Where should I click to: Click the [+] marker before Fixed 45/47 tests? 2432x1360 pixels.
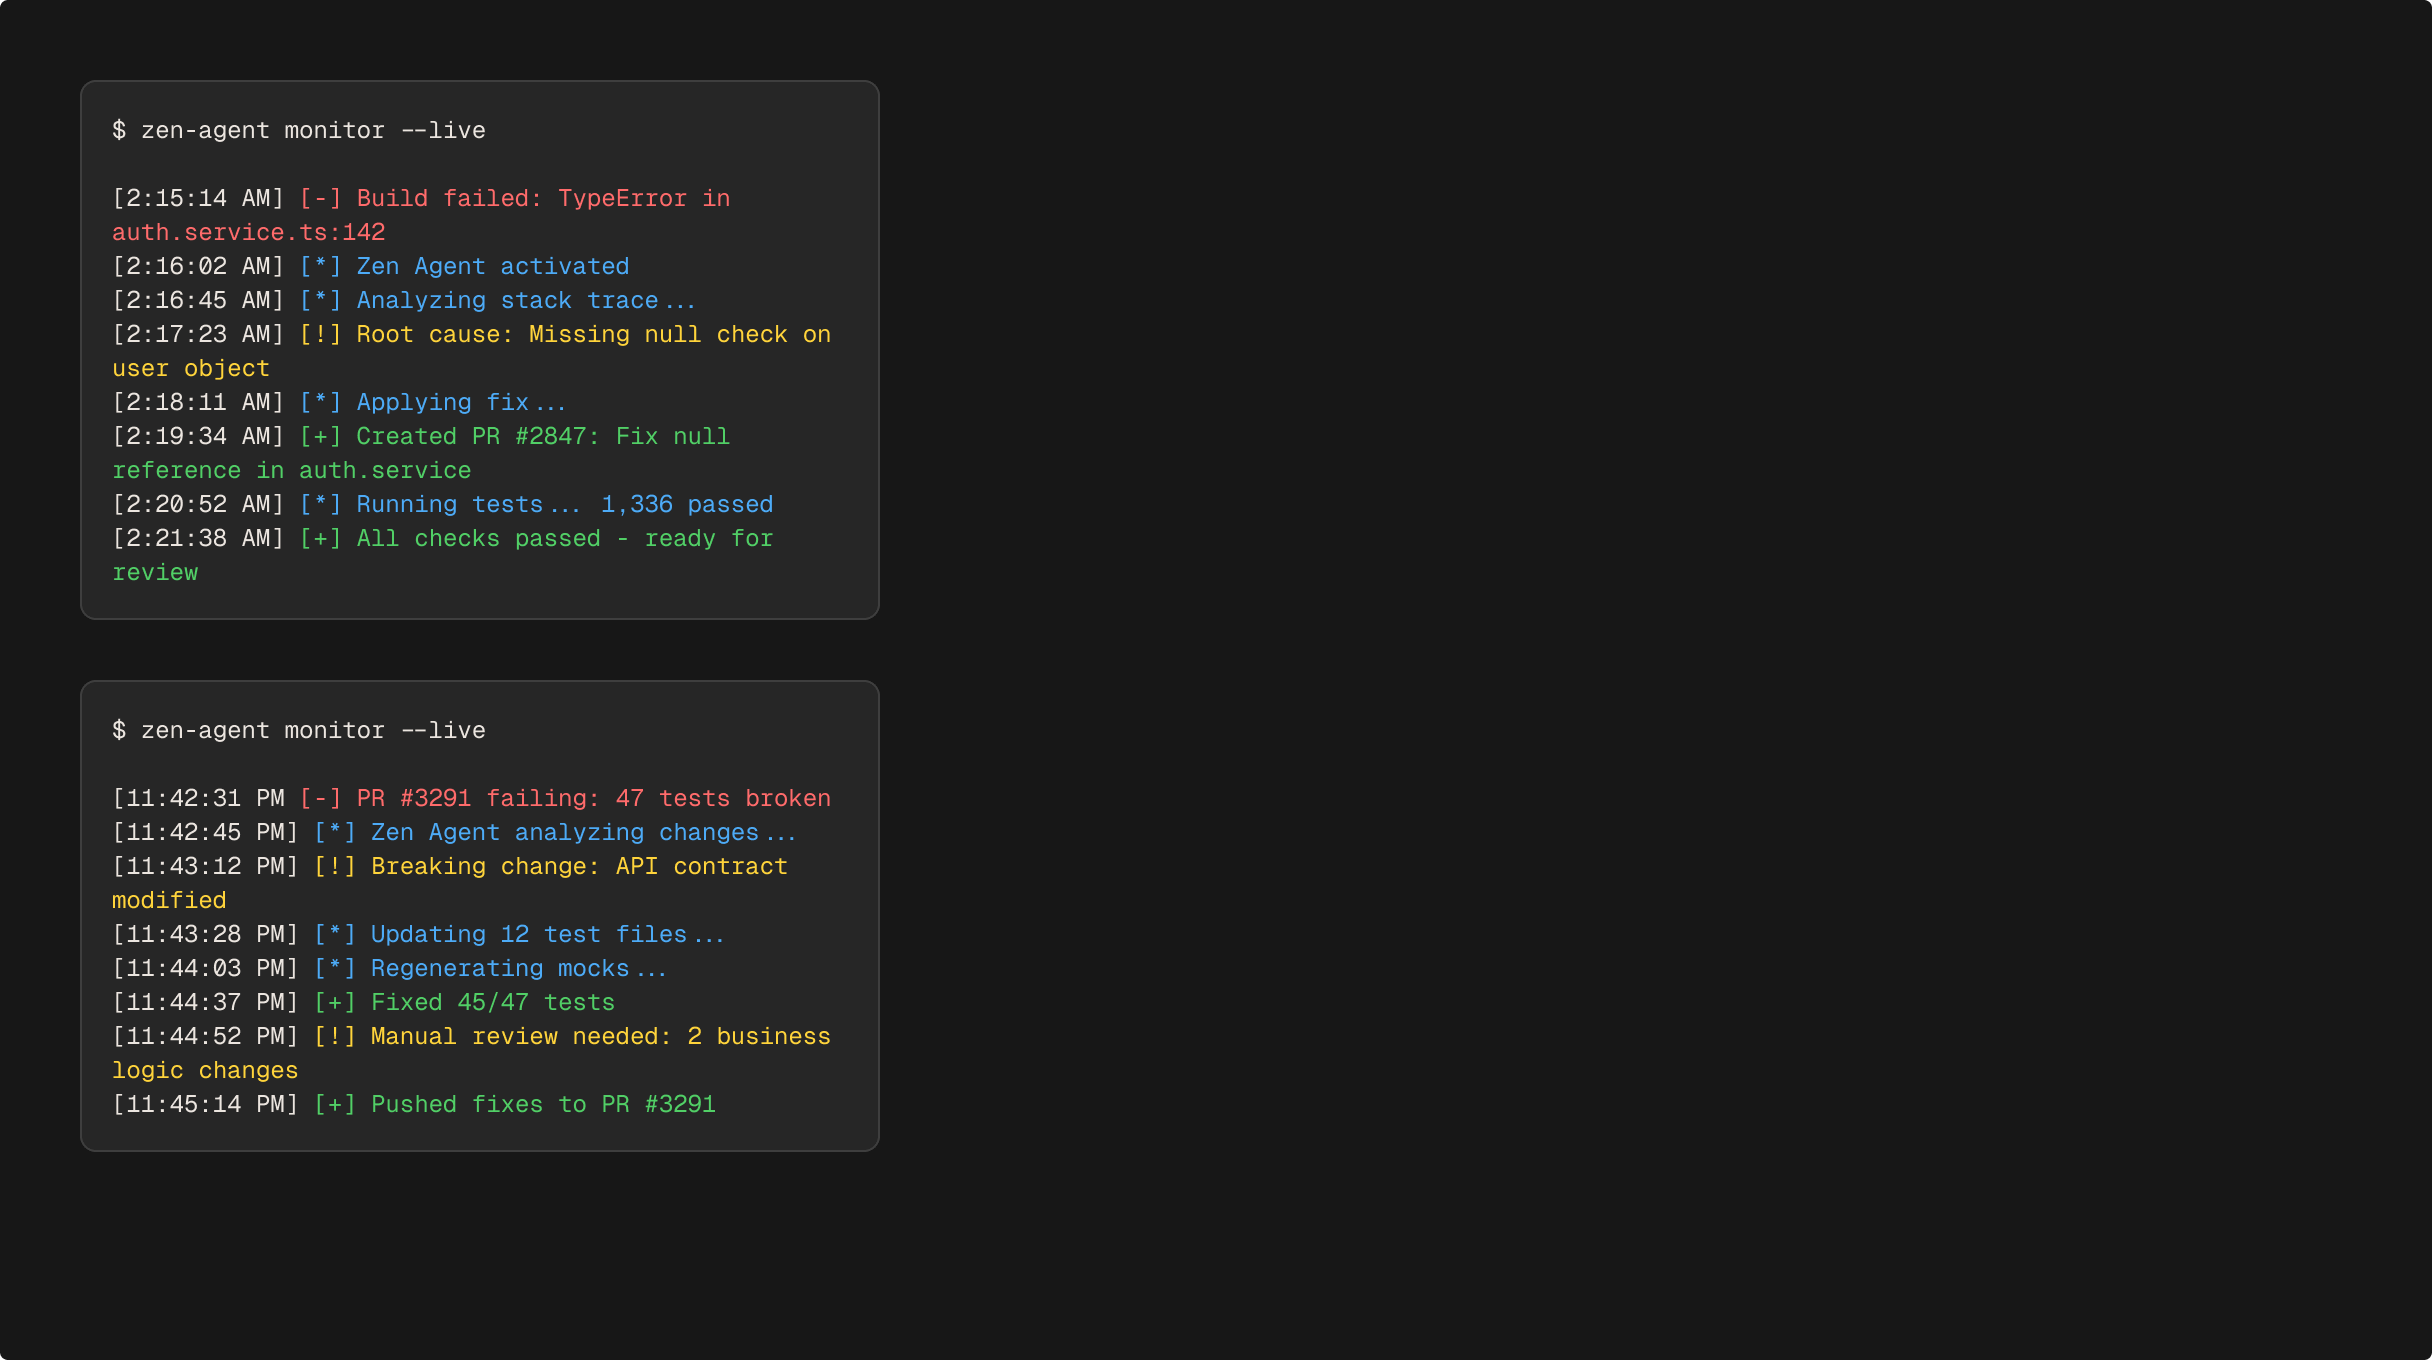coord(334,1002)
